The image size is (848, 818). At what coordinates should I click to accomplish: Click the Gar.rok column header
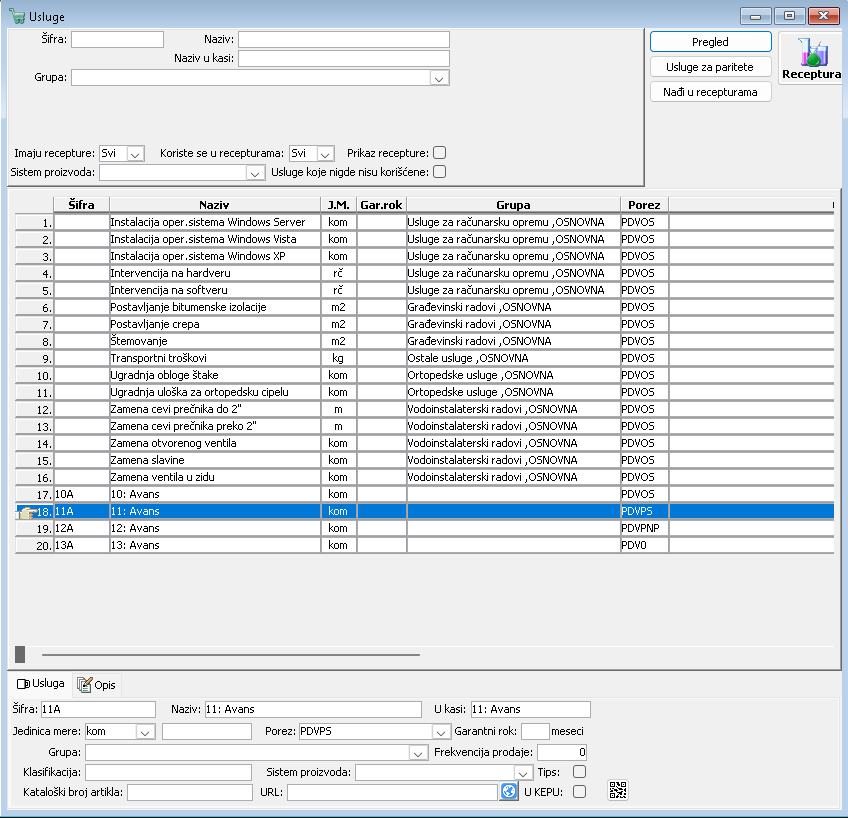tap(381, 205)
